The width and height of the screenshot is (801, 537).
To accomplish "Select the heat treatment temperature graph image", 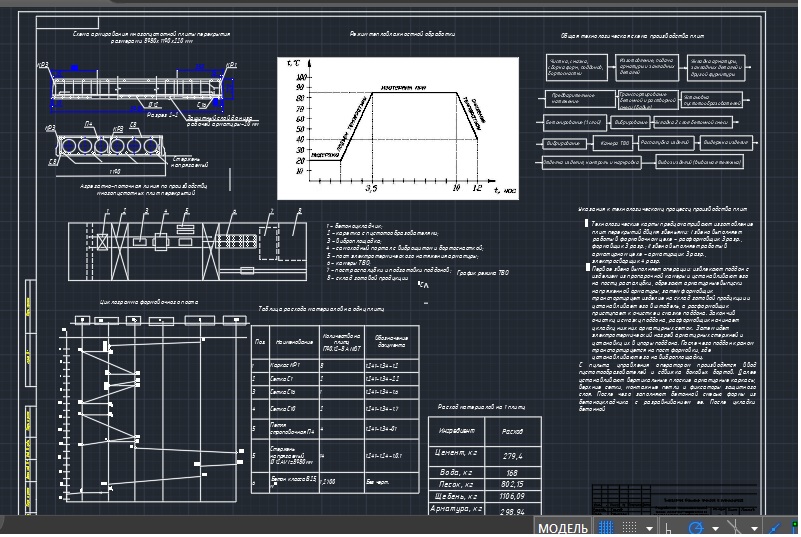I will [398, 128].
